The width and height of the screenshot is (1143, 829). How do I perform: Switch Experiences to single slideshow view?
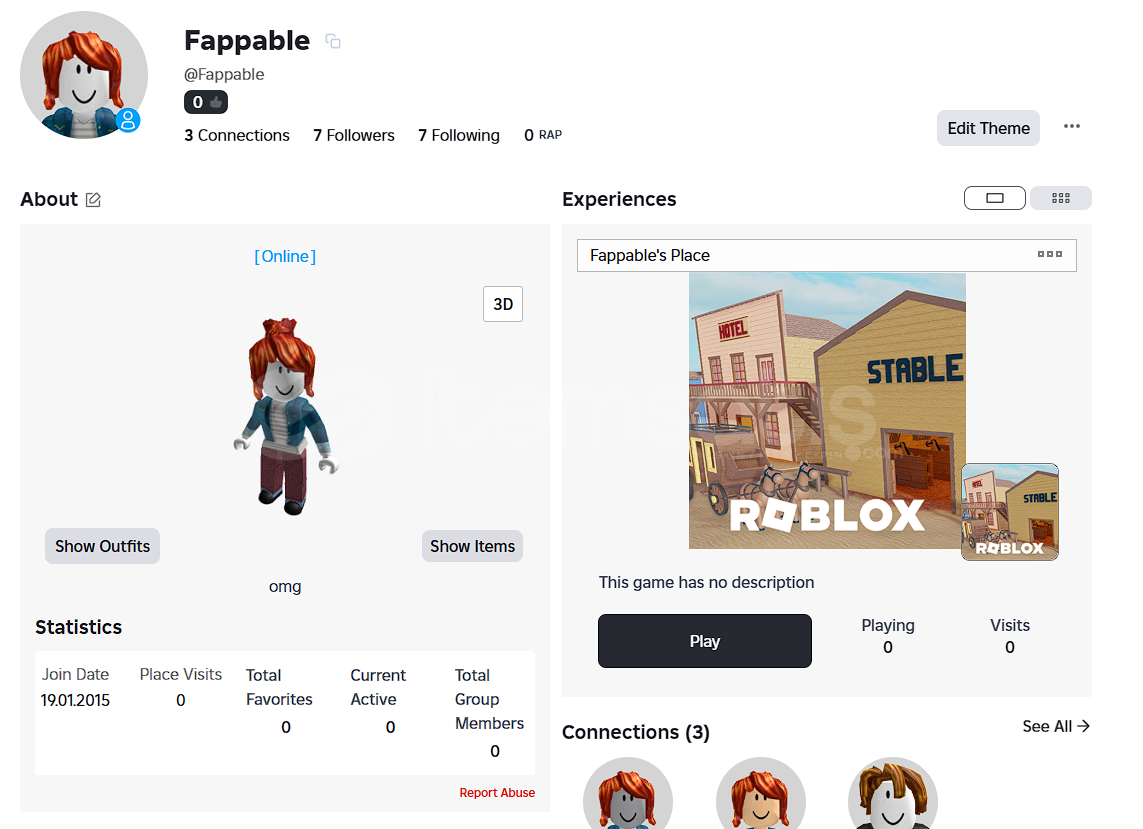point(994,198)
